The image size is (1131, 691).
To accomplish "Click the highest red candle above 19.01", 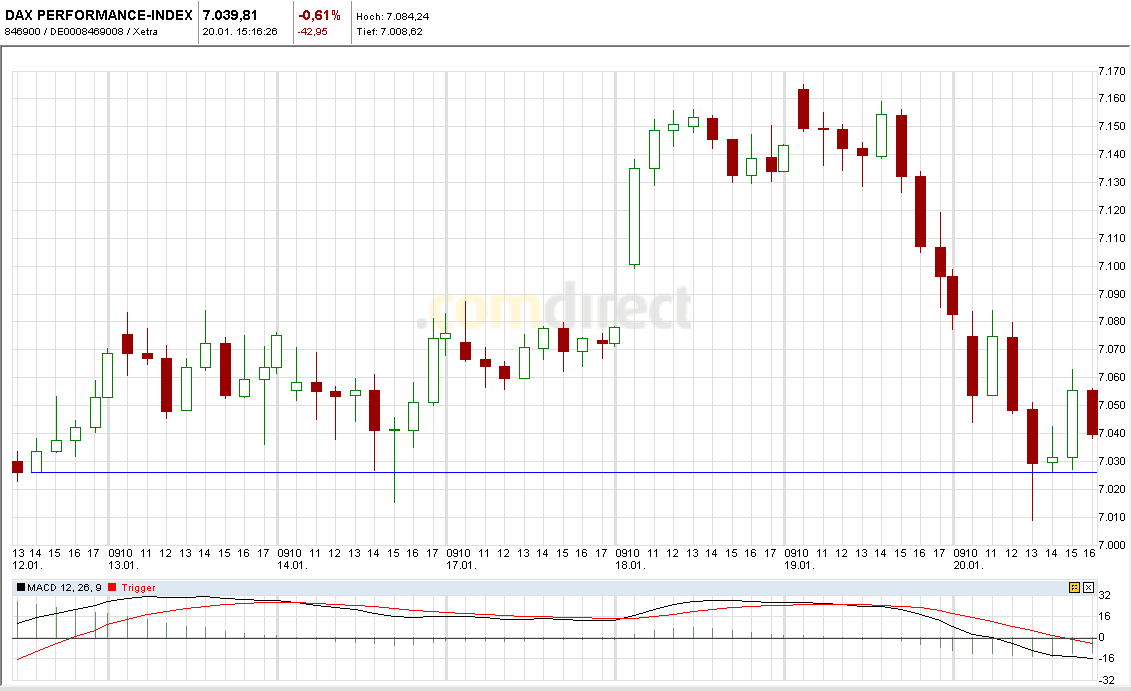I will [803, 110].
